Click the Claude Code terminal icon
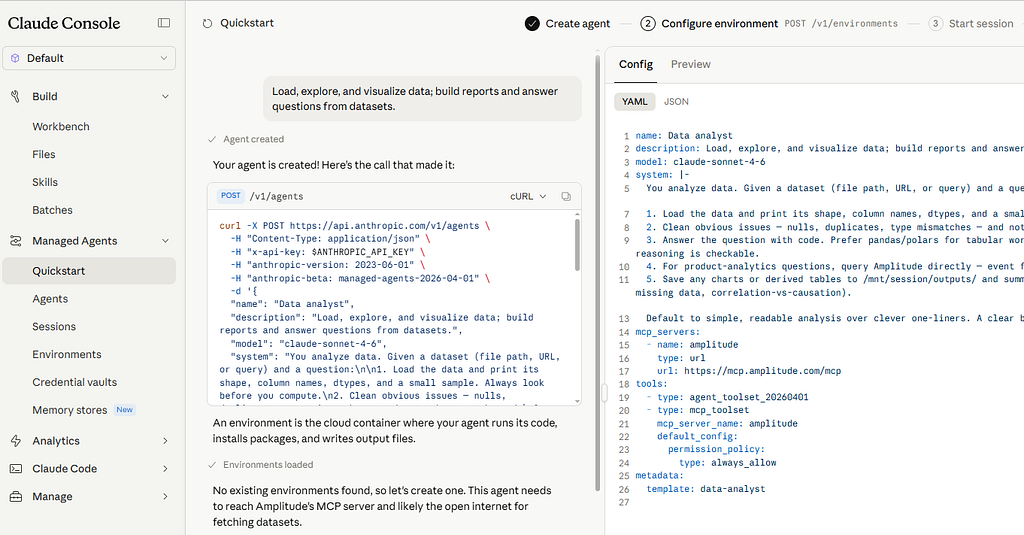 (16, 469)
